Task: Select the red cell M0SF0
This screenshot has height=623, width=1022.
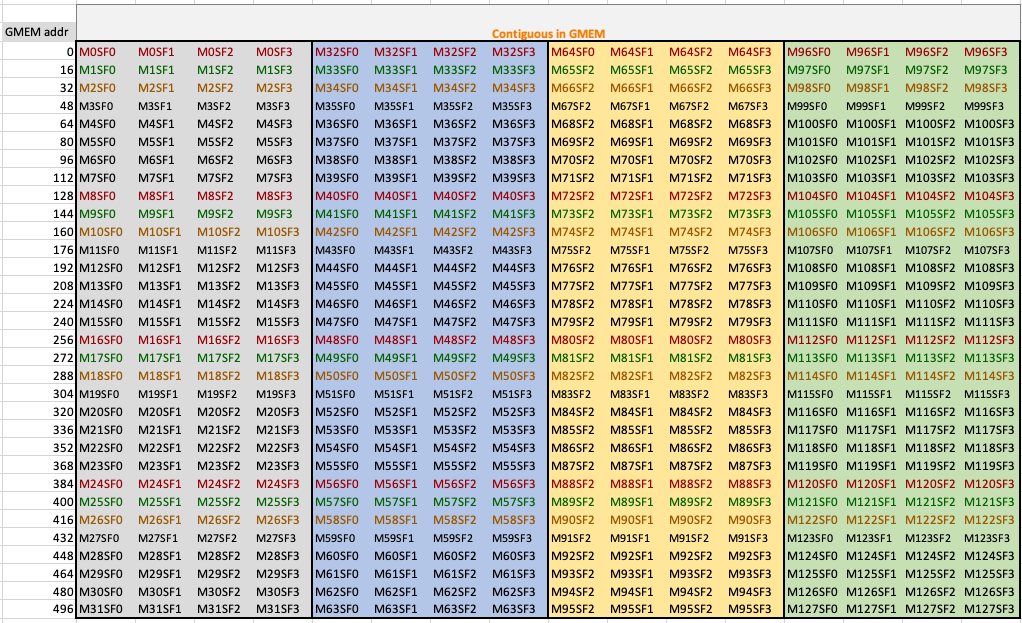Action: click(97, 52)
